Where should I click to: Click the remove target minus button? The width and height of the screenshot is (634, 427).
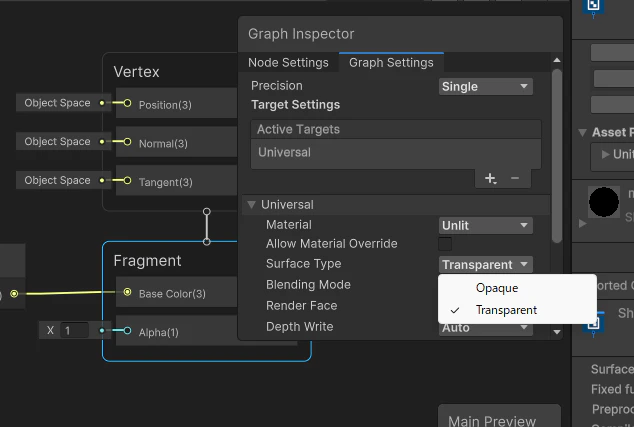pyautogui.click(x=515, y=178)
